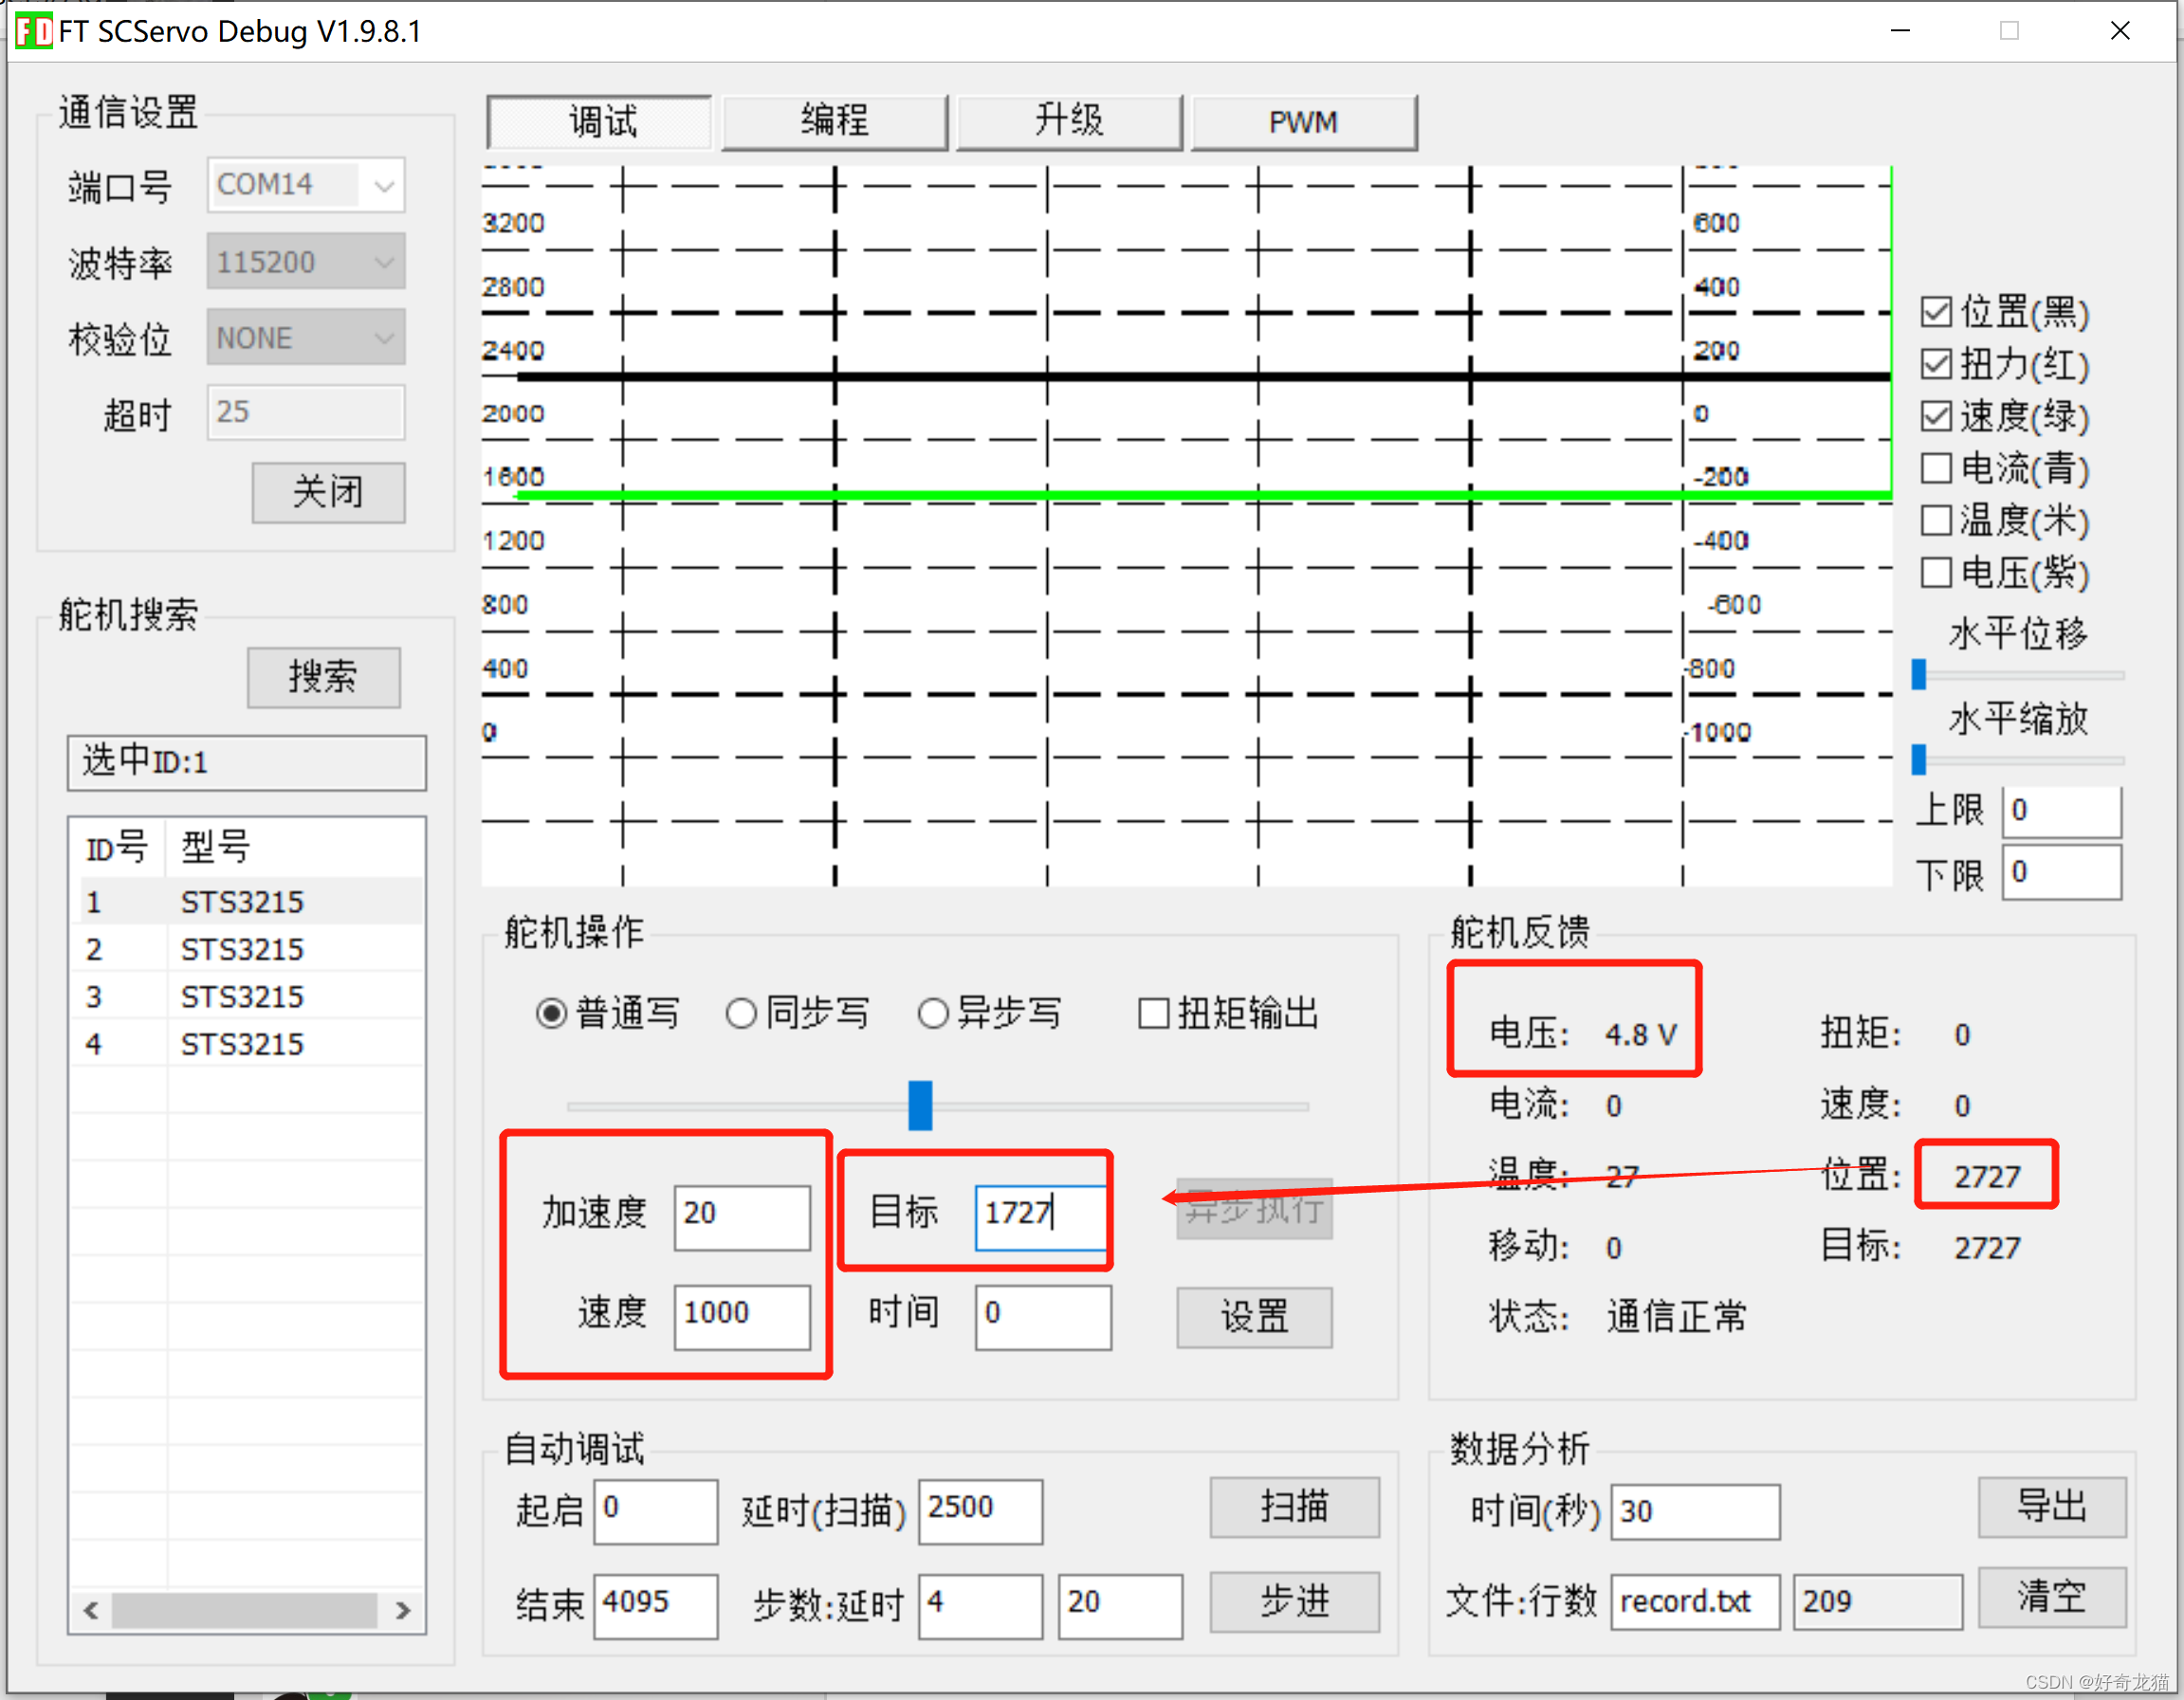
Task: Open the 校验位 NONE dropdown
Action: (x=383, y=338)
